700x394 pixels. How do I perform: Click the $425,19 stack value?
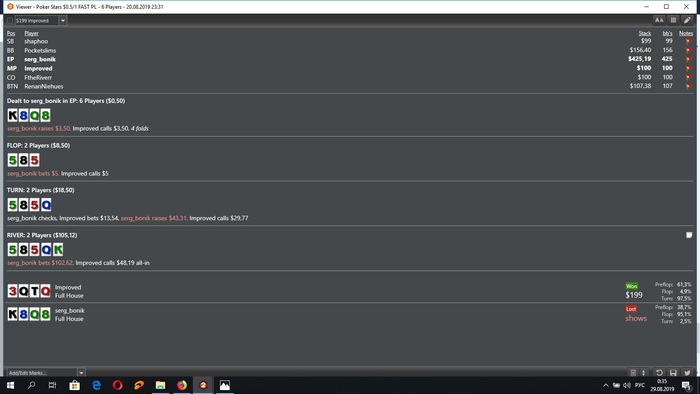point(639,59)
